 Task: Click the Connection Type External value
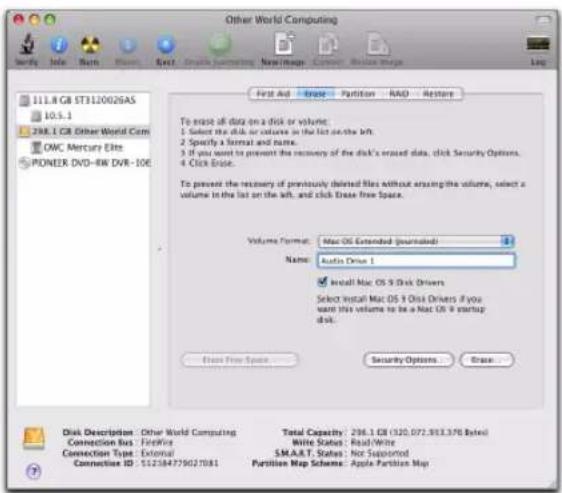(157, 453)
